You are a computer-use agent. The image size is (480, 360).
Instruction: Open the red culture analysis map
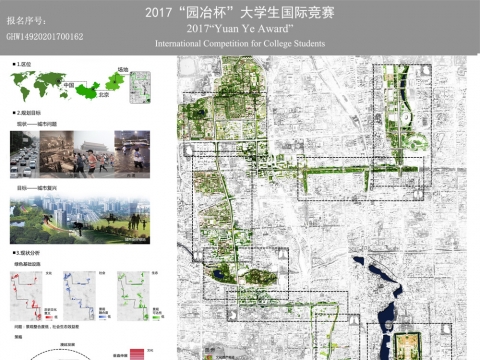pos(26,296)
